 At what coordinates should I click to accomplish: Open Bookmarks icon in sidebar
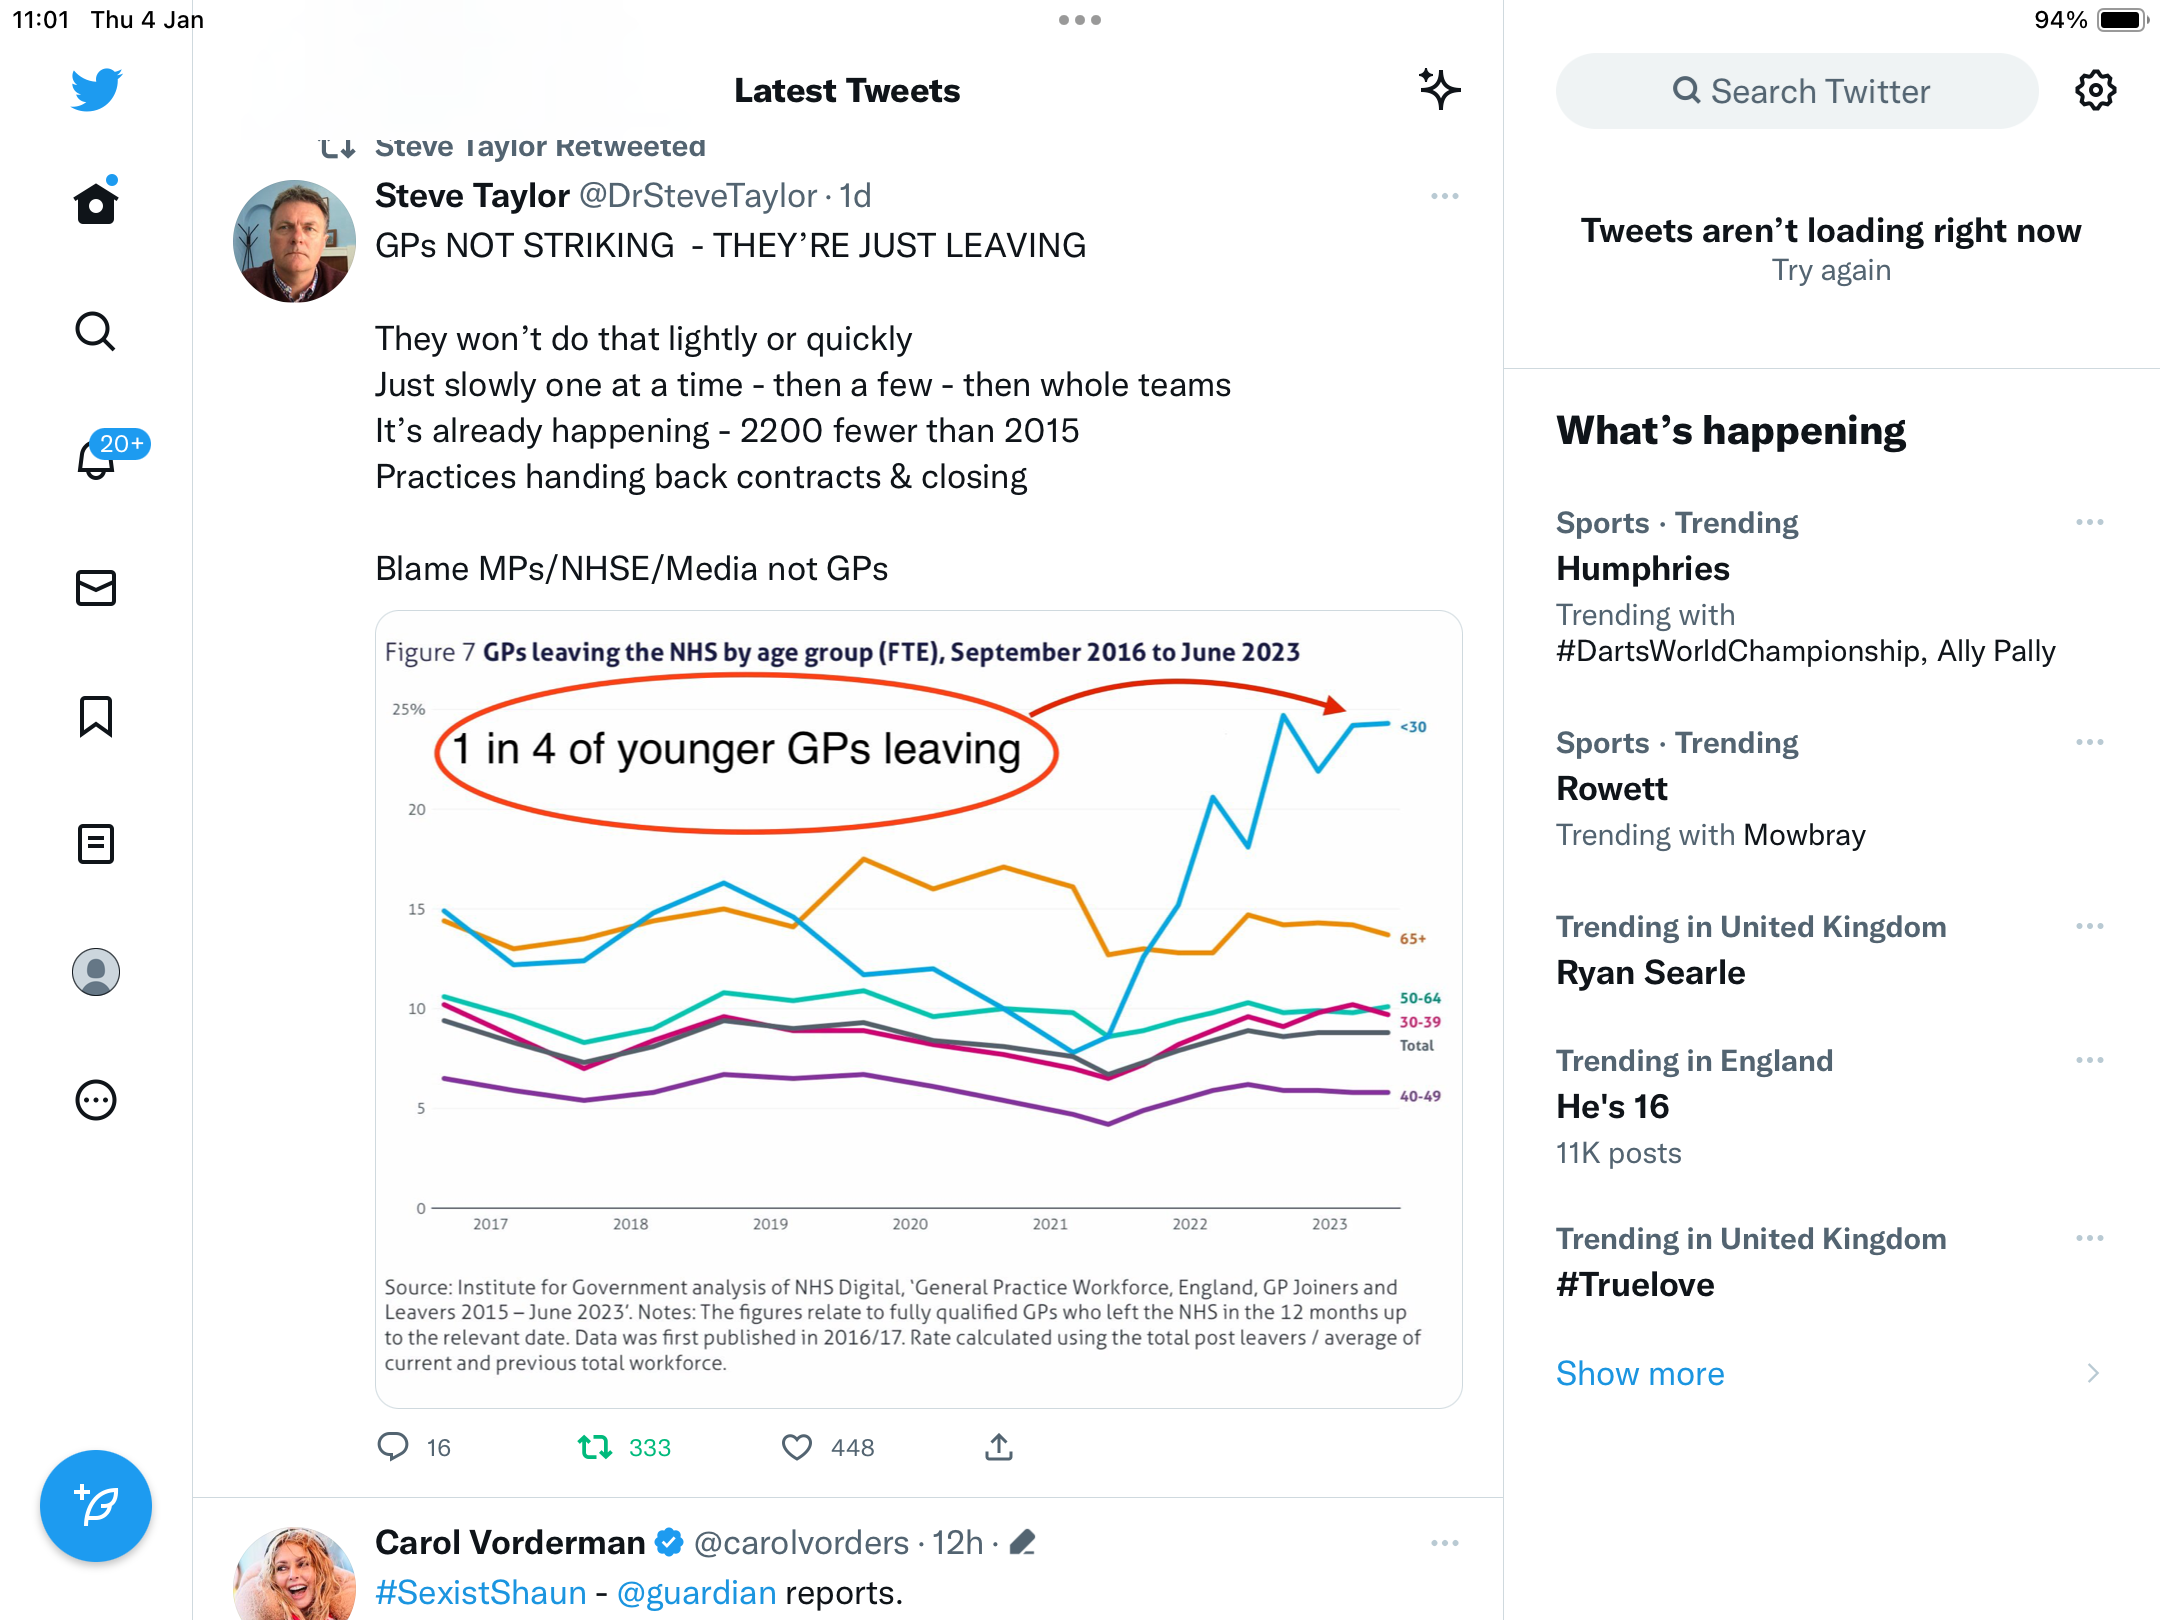pos(96,716)
